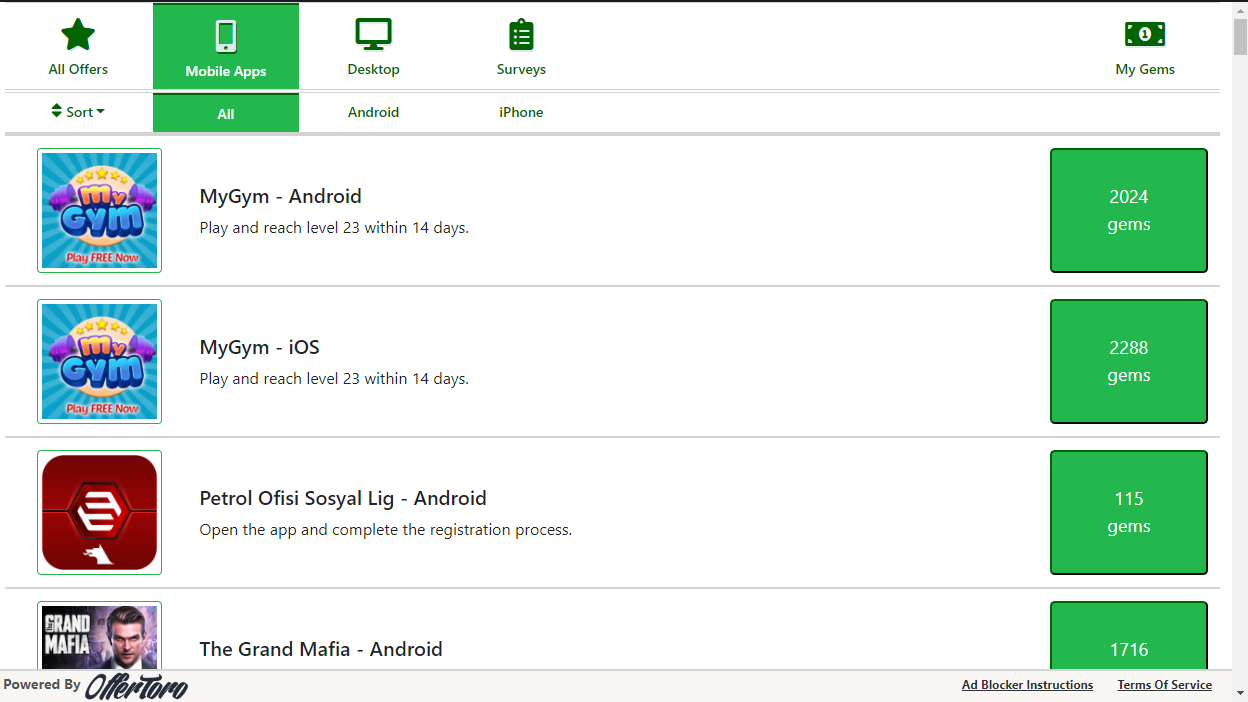This screenshot has height=702, width=1248.
Task: View My Gems money icon
Action: 1145,34
